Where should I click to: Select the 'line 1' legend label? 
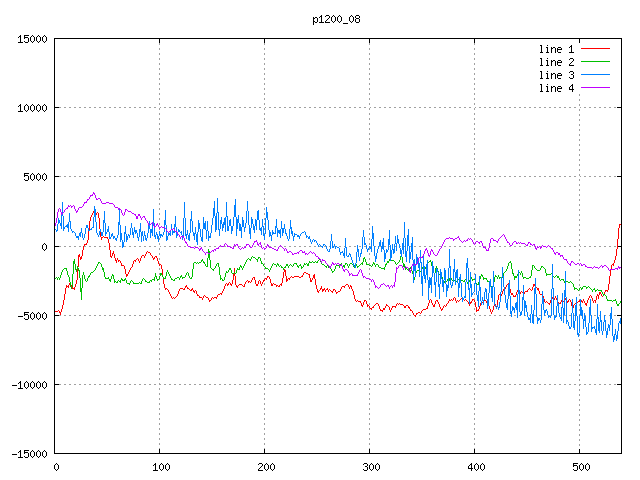(557, 49)
